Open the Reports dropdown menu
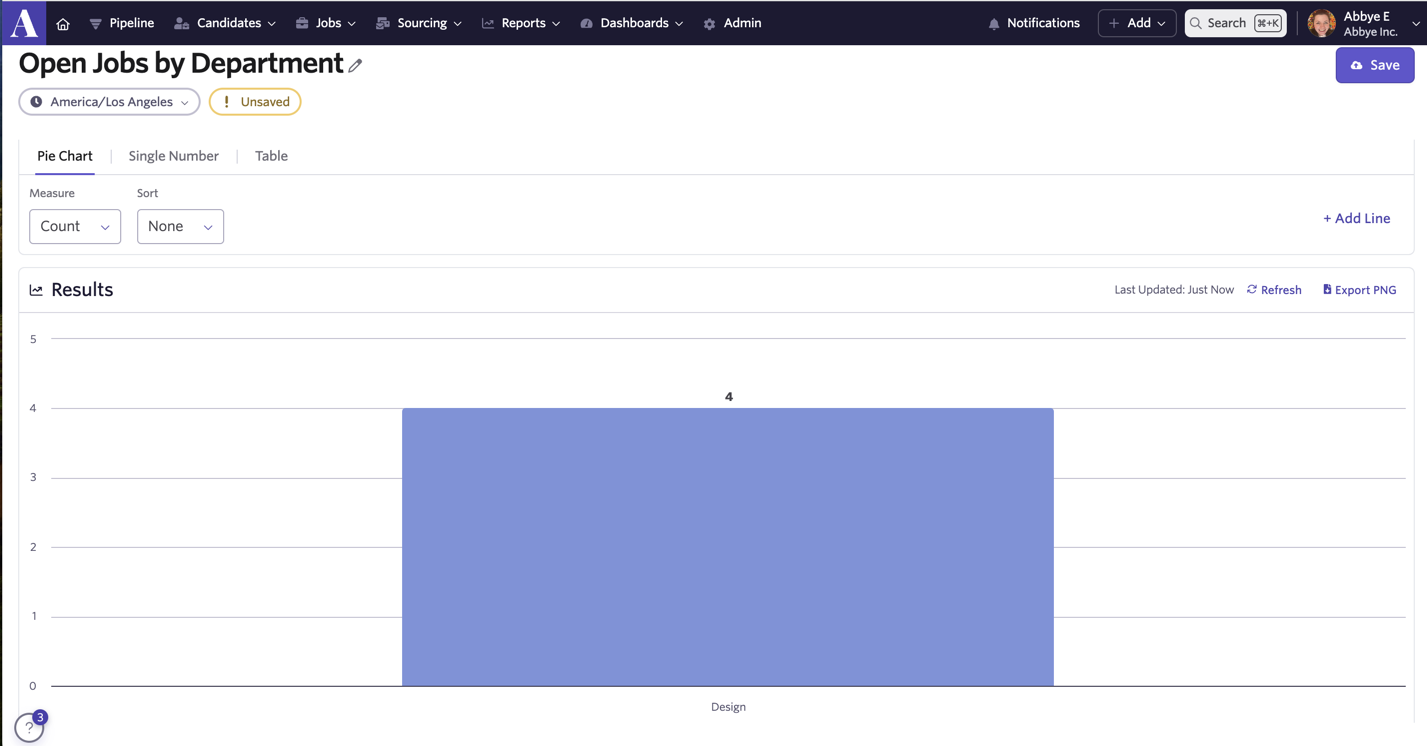Viewport: 1427px width, 746px height. pos(521,23)
